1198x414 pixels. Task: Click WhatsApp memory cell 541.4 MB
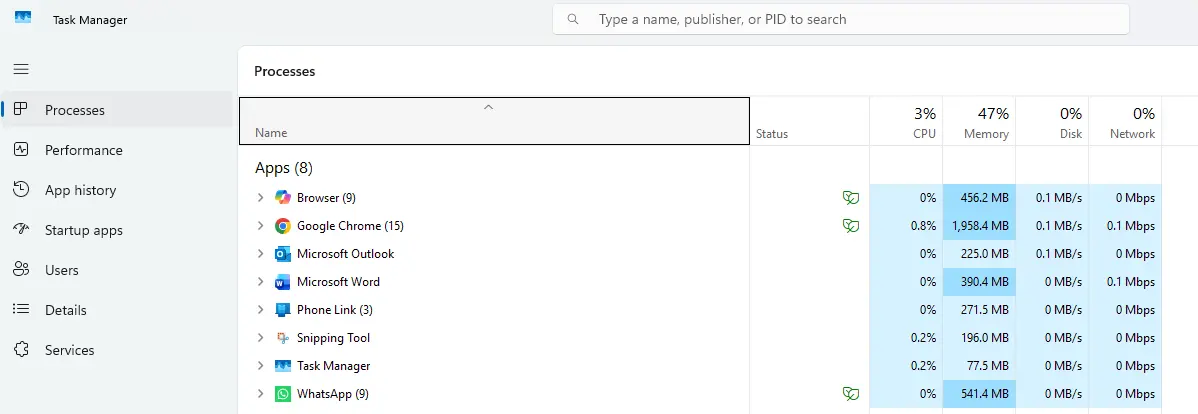pyautogui.click(x=979, y=394)
